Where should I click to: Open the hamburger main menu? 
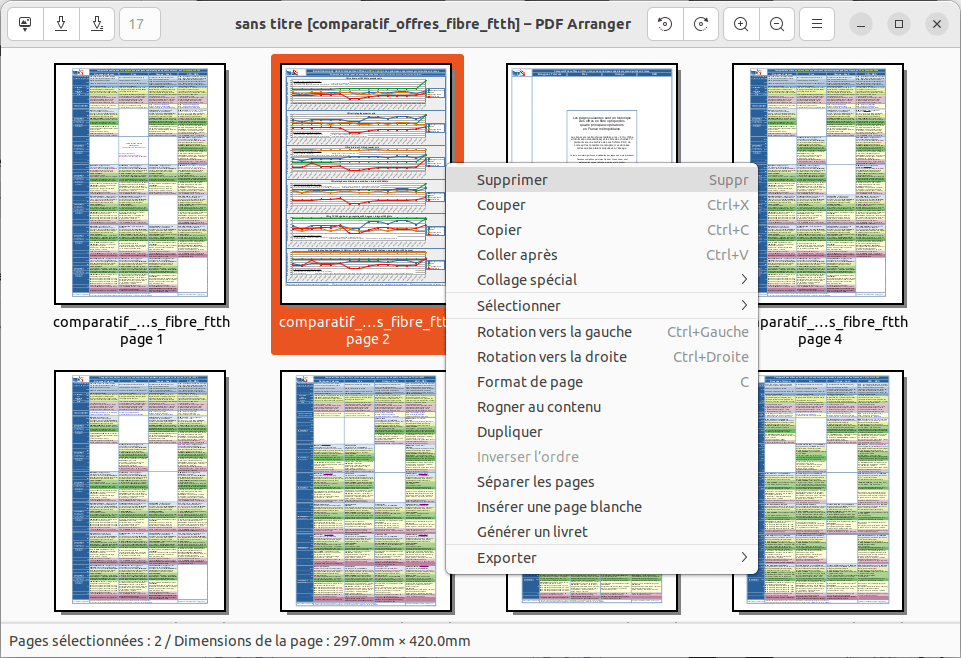(x=816, y=24)
